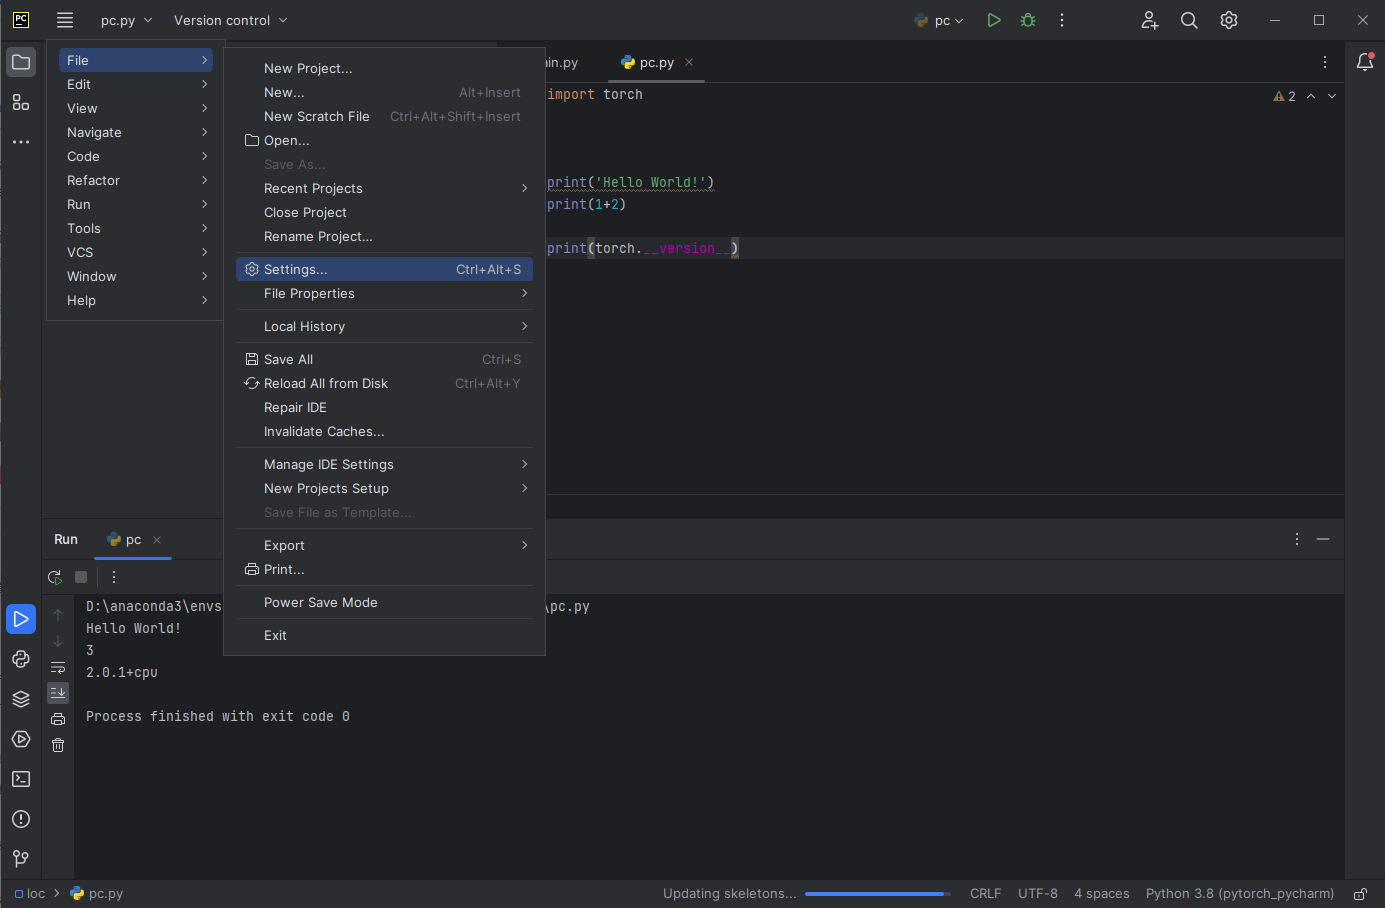Close the pc.py editor tab

pyautogui.click(x=689, y=62)
